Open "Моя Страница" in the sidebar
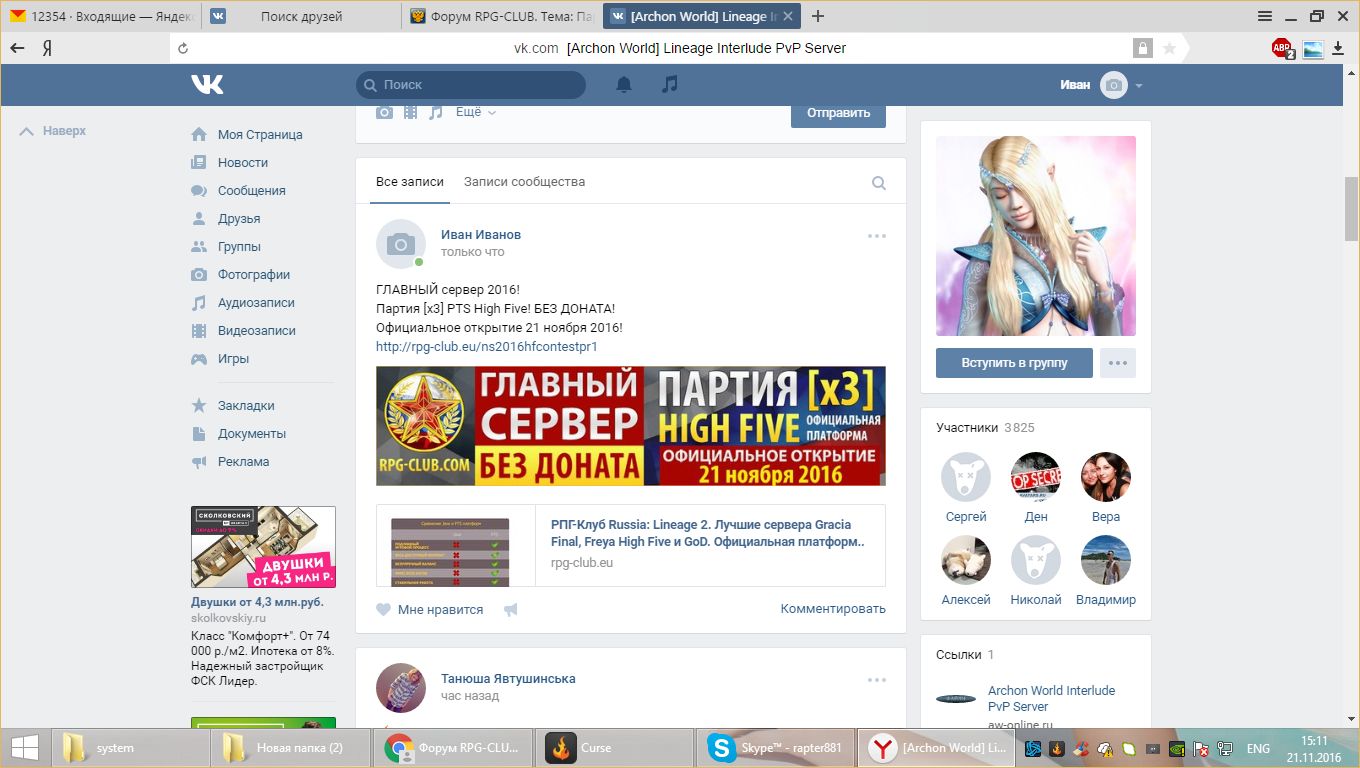The height and width of the screenshot is (768, 1360). coord(260,135)
